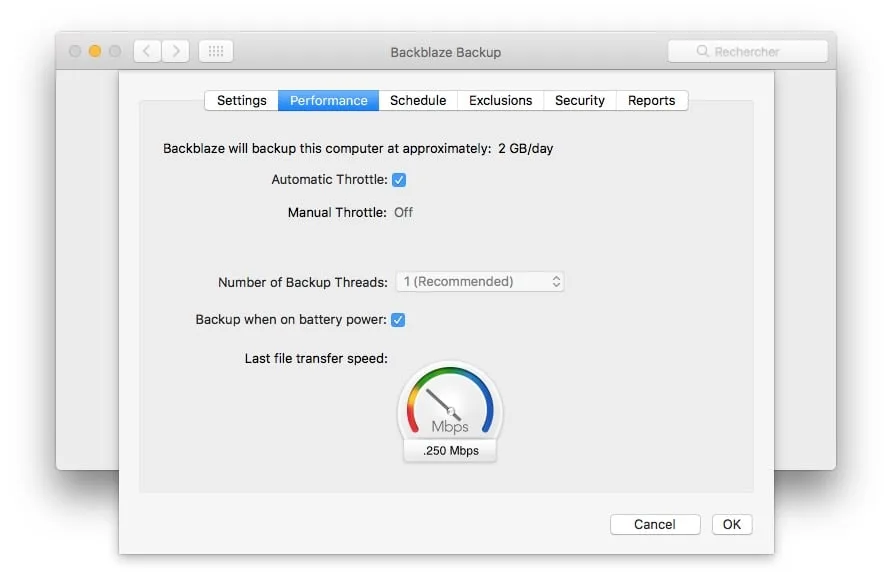Go back with the left arrow button
Screen dimensions: 892x575
pyautogui.click(x=147, y=51)
